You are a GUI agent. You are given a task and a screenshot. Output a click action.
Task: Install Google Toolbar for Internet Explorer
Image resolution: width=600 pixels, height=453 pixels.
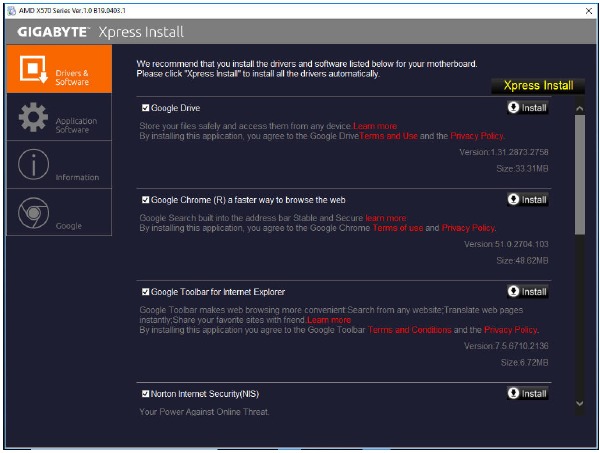(x=527, y=291)
